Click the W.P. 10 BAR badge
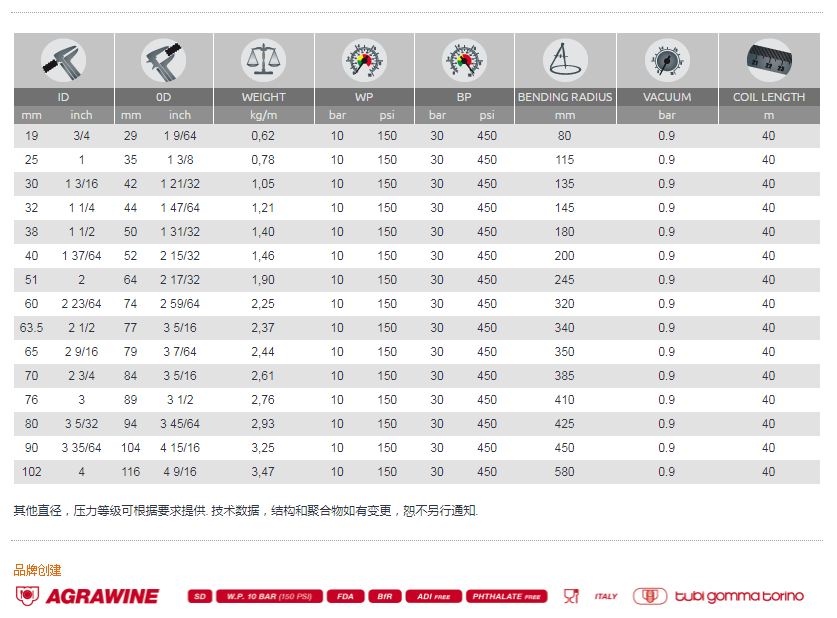 click(x=268, y=596)
